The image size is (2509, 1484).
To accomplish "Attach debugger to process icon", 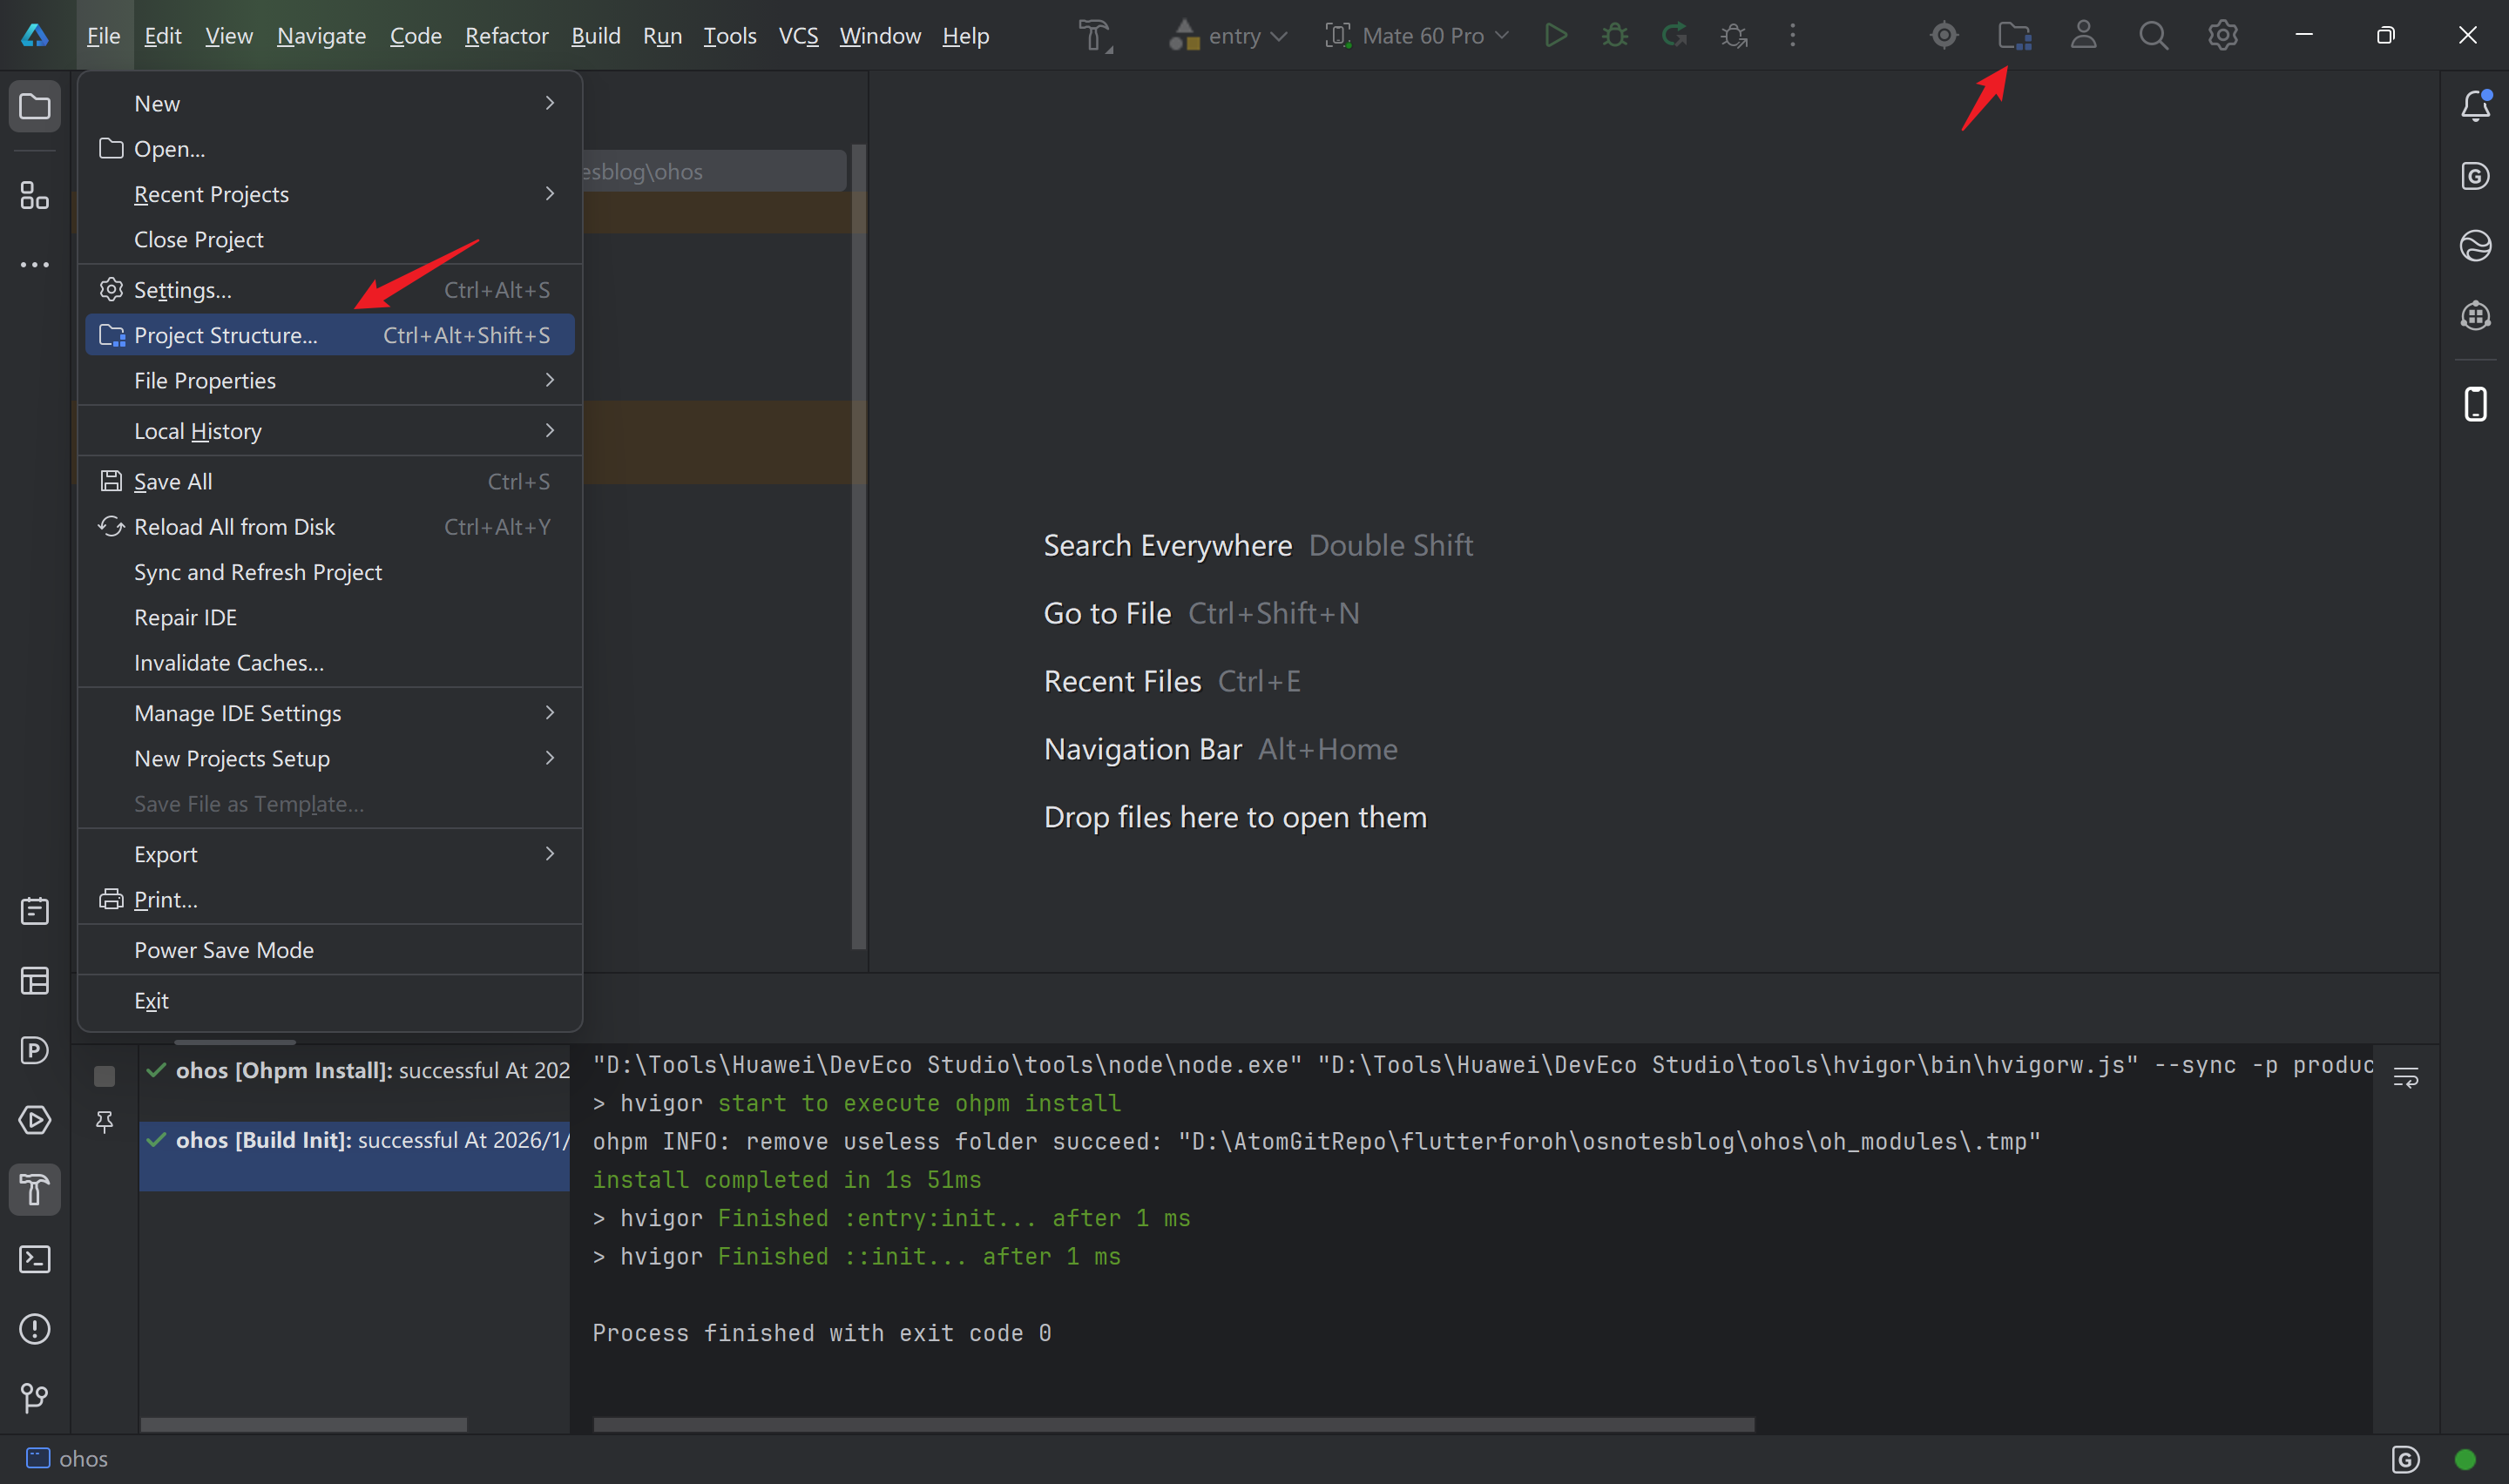I will point(1734,36).
